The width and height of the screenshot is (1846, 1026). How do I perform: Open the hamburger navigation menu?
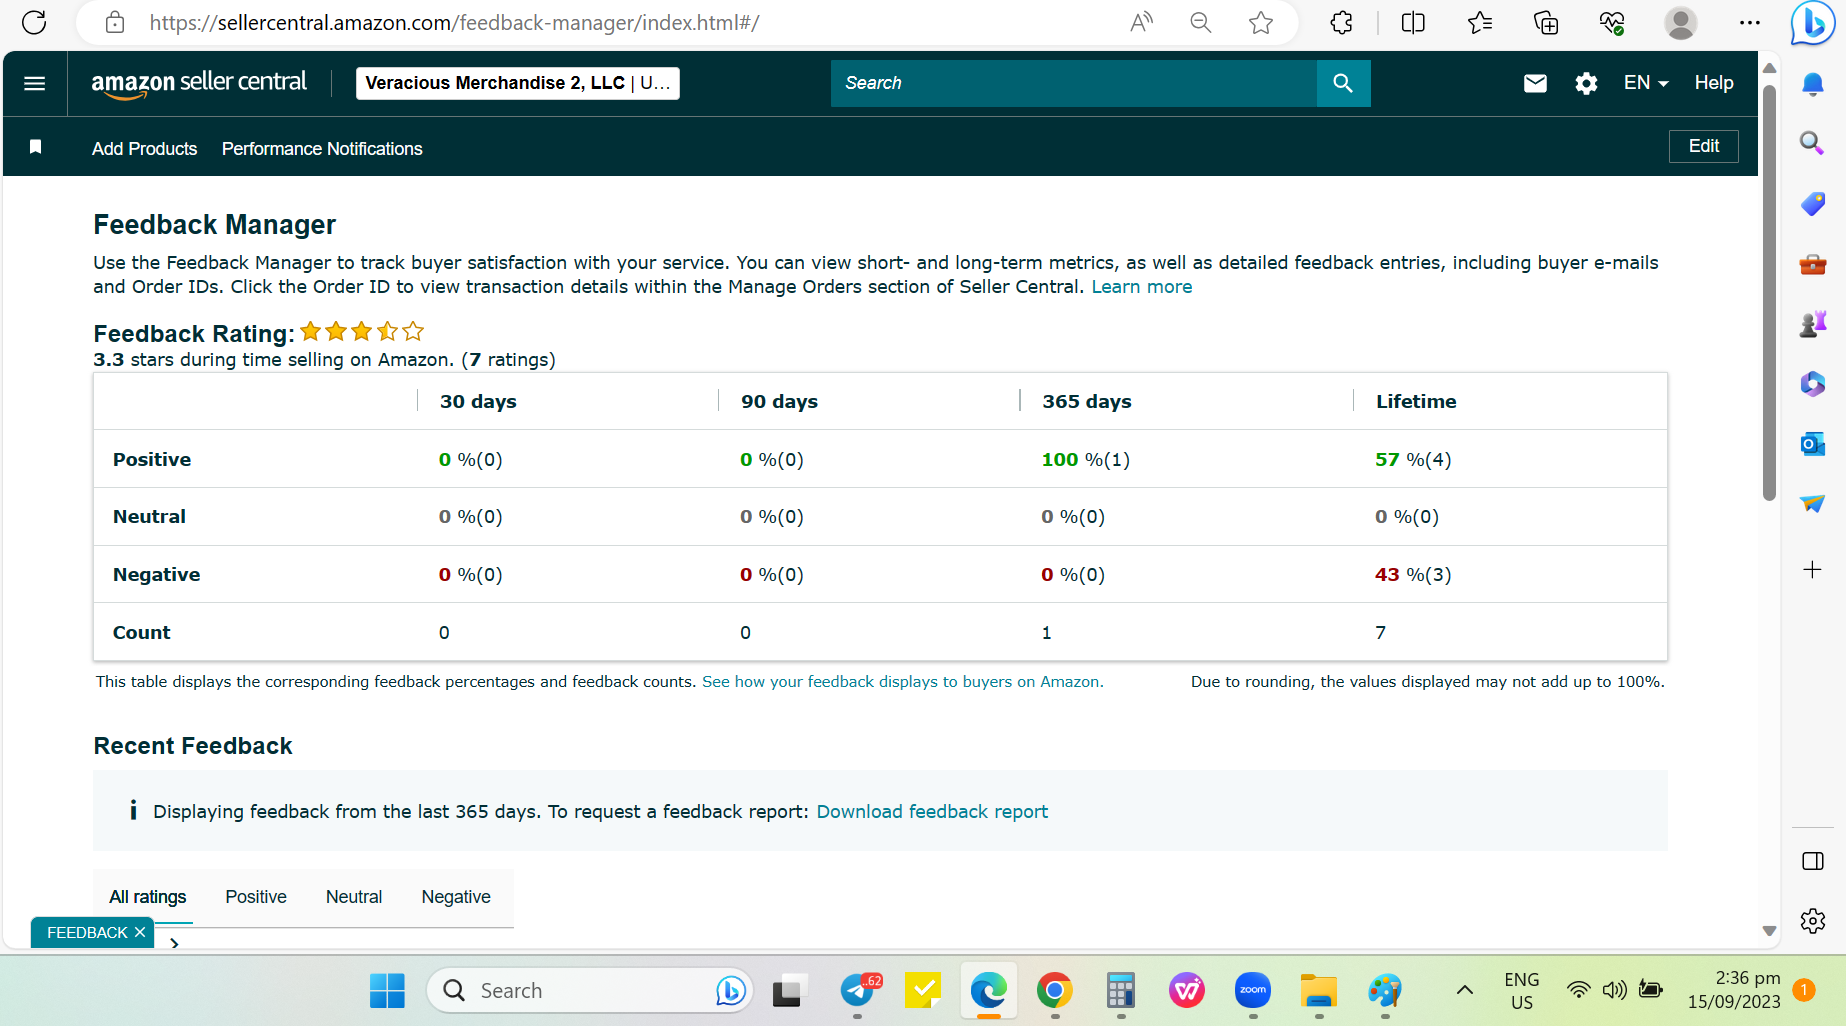pyautogui.click(x=35, y=83)
